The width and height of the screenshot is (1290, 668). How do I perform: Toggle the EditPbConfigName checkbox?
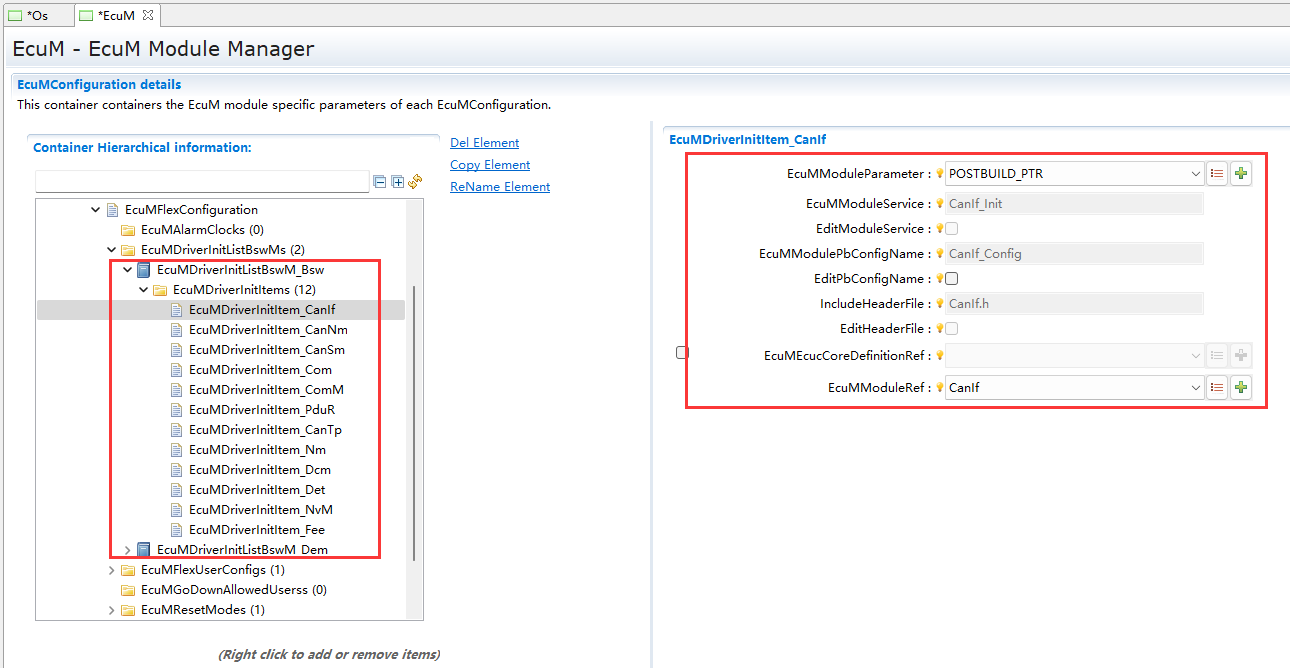[x=952, y=279]
